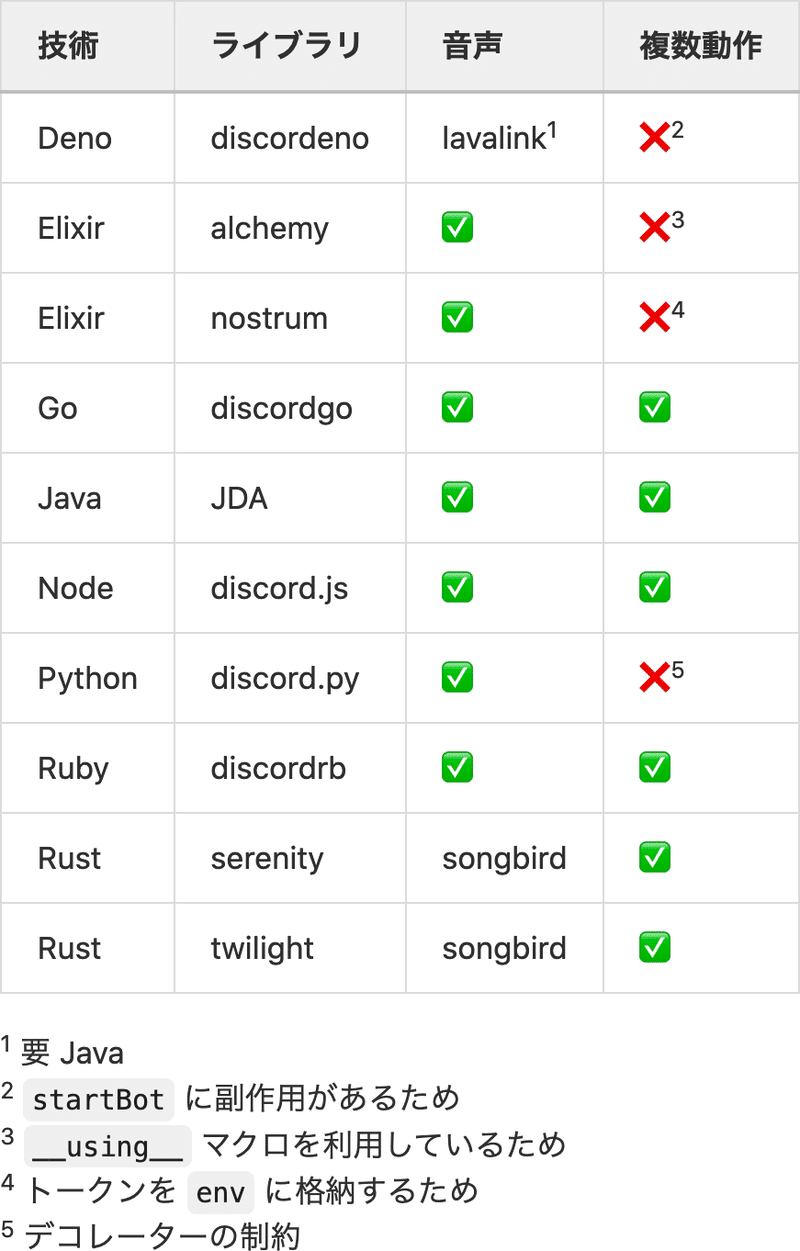Click the ライブラリ column header

[286, 46]
